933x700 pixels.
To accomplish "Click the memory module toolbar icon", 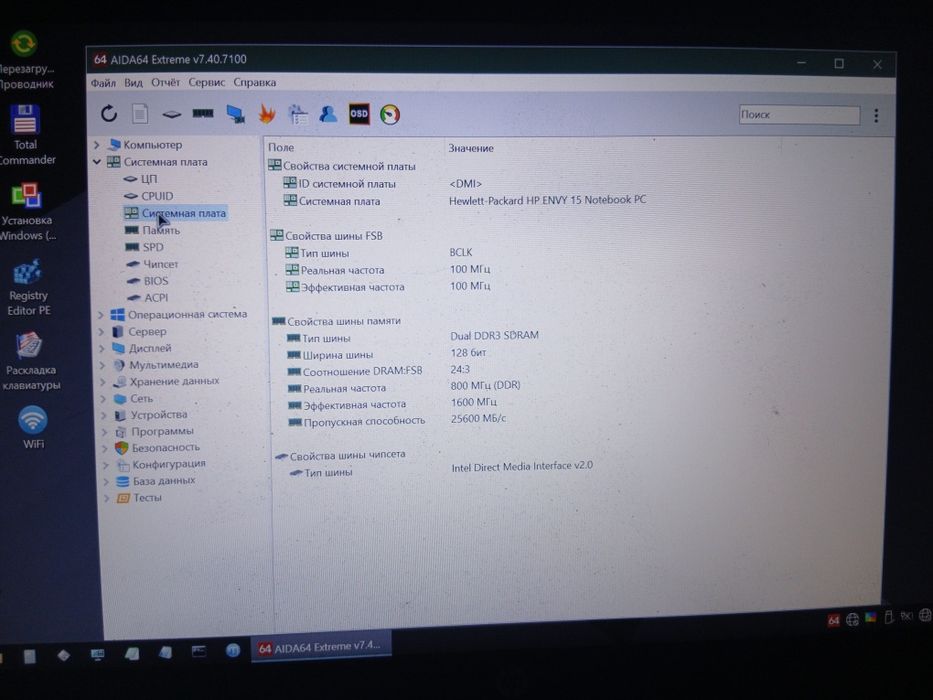I will pyautogui.click(x=203, y=113).
